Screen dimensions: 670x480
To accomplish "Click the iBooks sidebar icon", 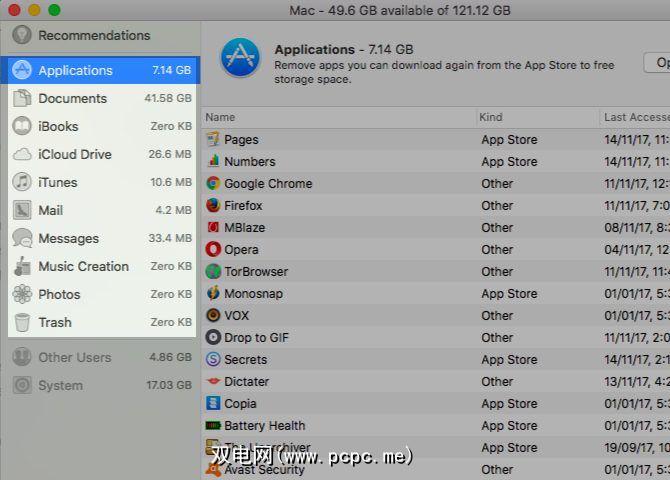I will click(x=22, y=126).
